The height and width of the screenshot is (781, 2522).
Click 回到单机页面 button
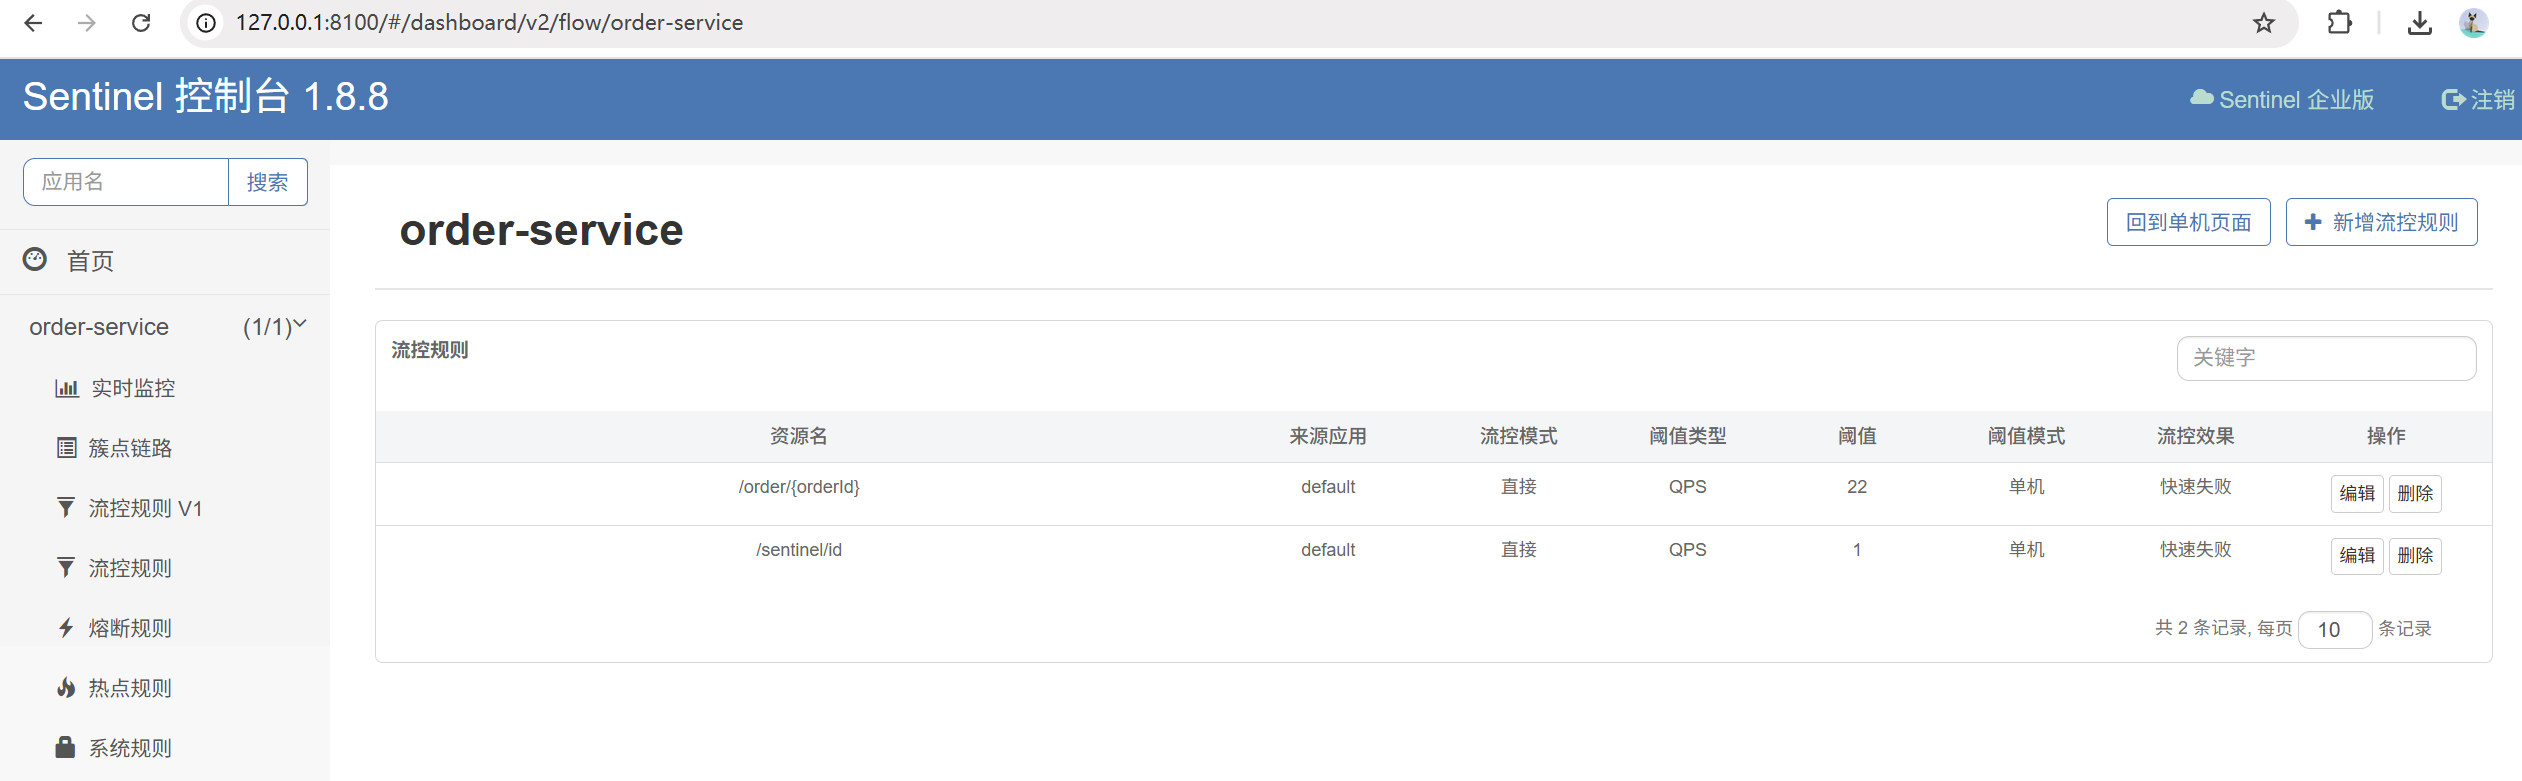(x=2188, y=222)
